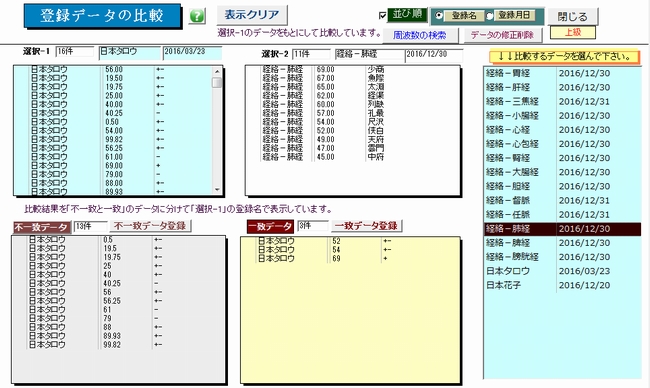Select highlighted 経絡－肺経 row in data list
650x388 pixels.
click(x=563, y=229)
